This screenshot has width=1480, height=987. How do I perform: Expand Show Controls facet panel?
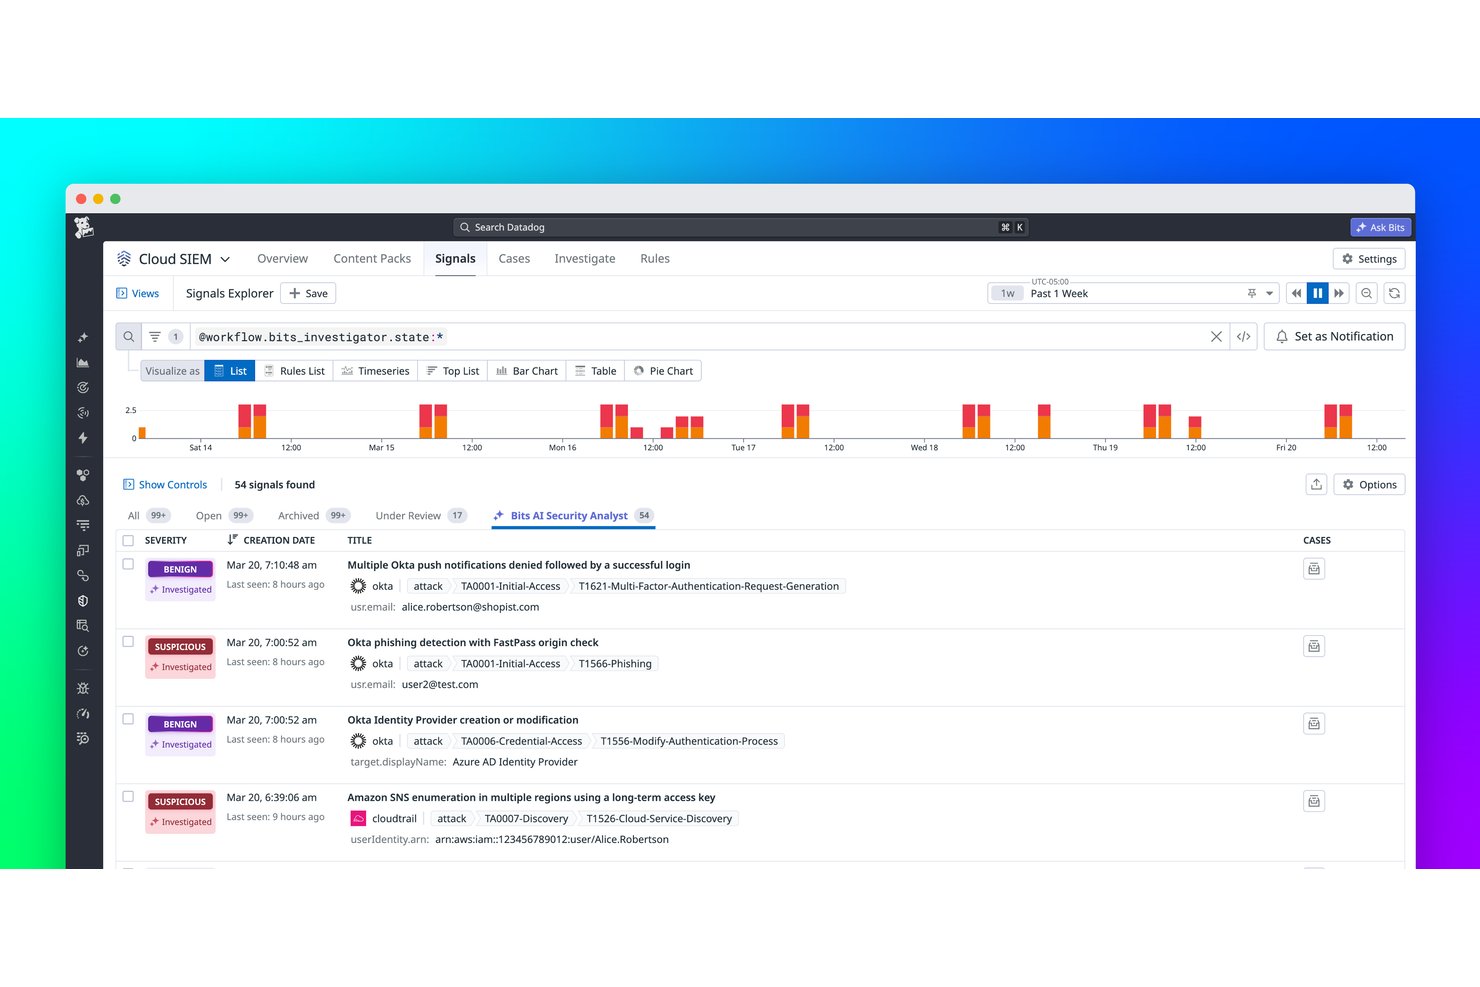[165, 484]
